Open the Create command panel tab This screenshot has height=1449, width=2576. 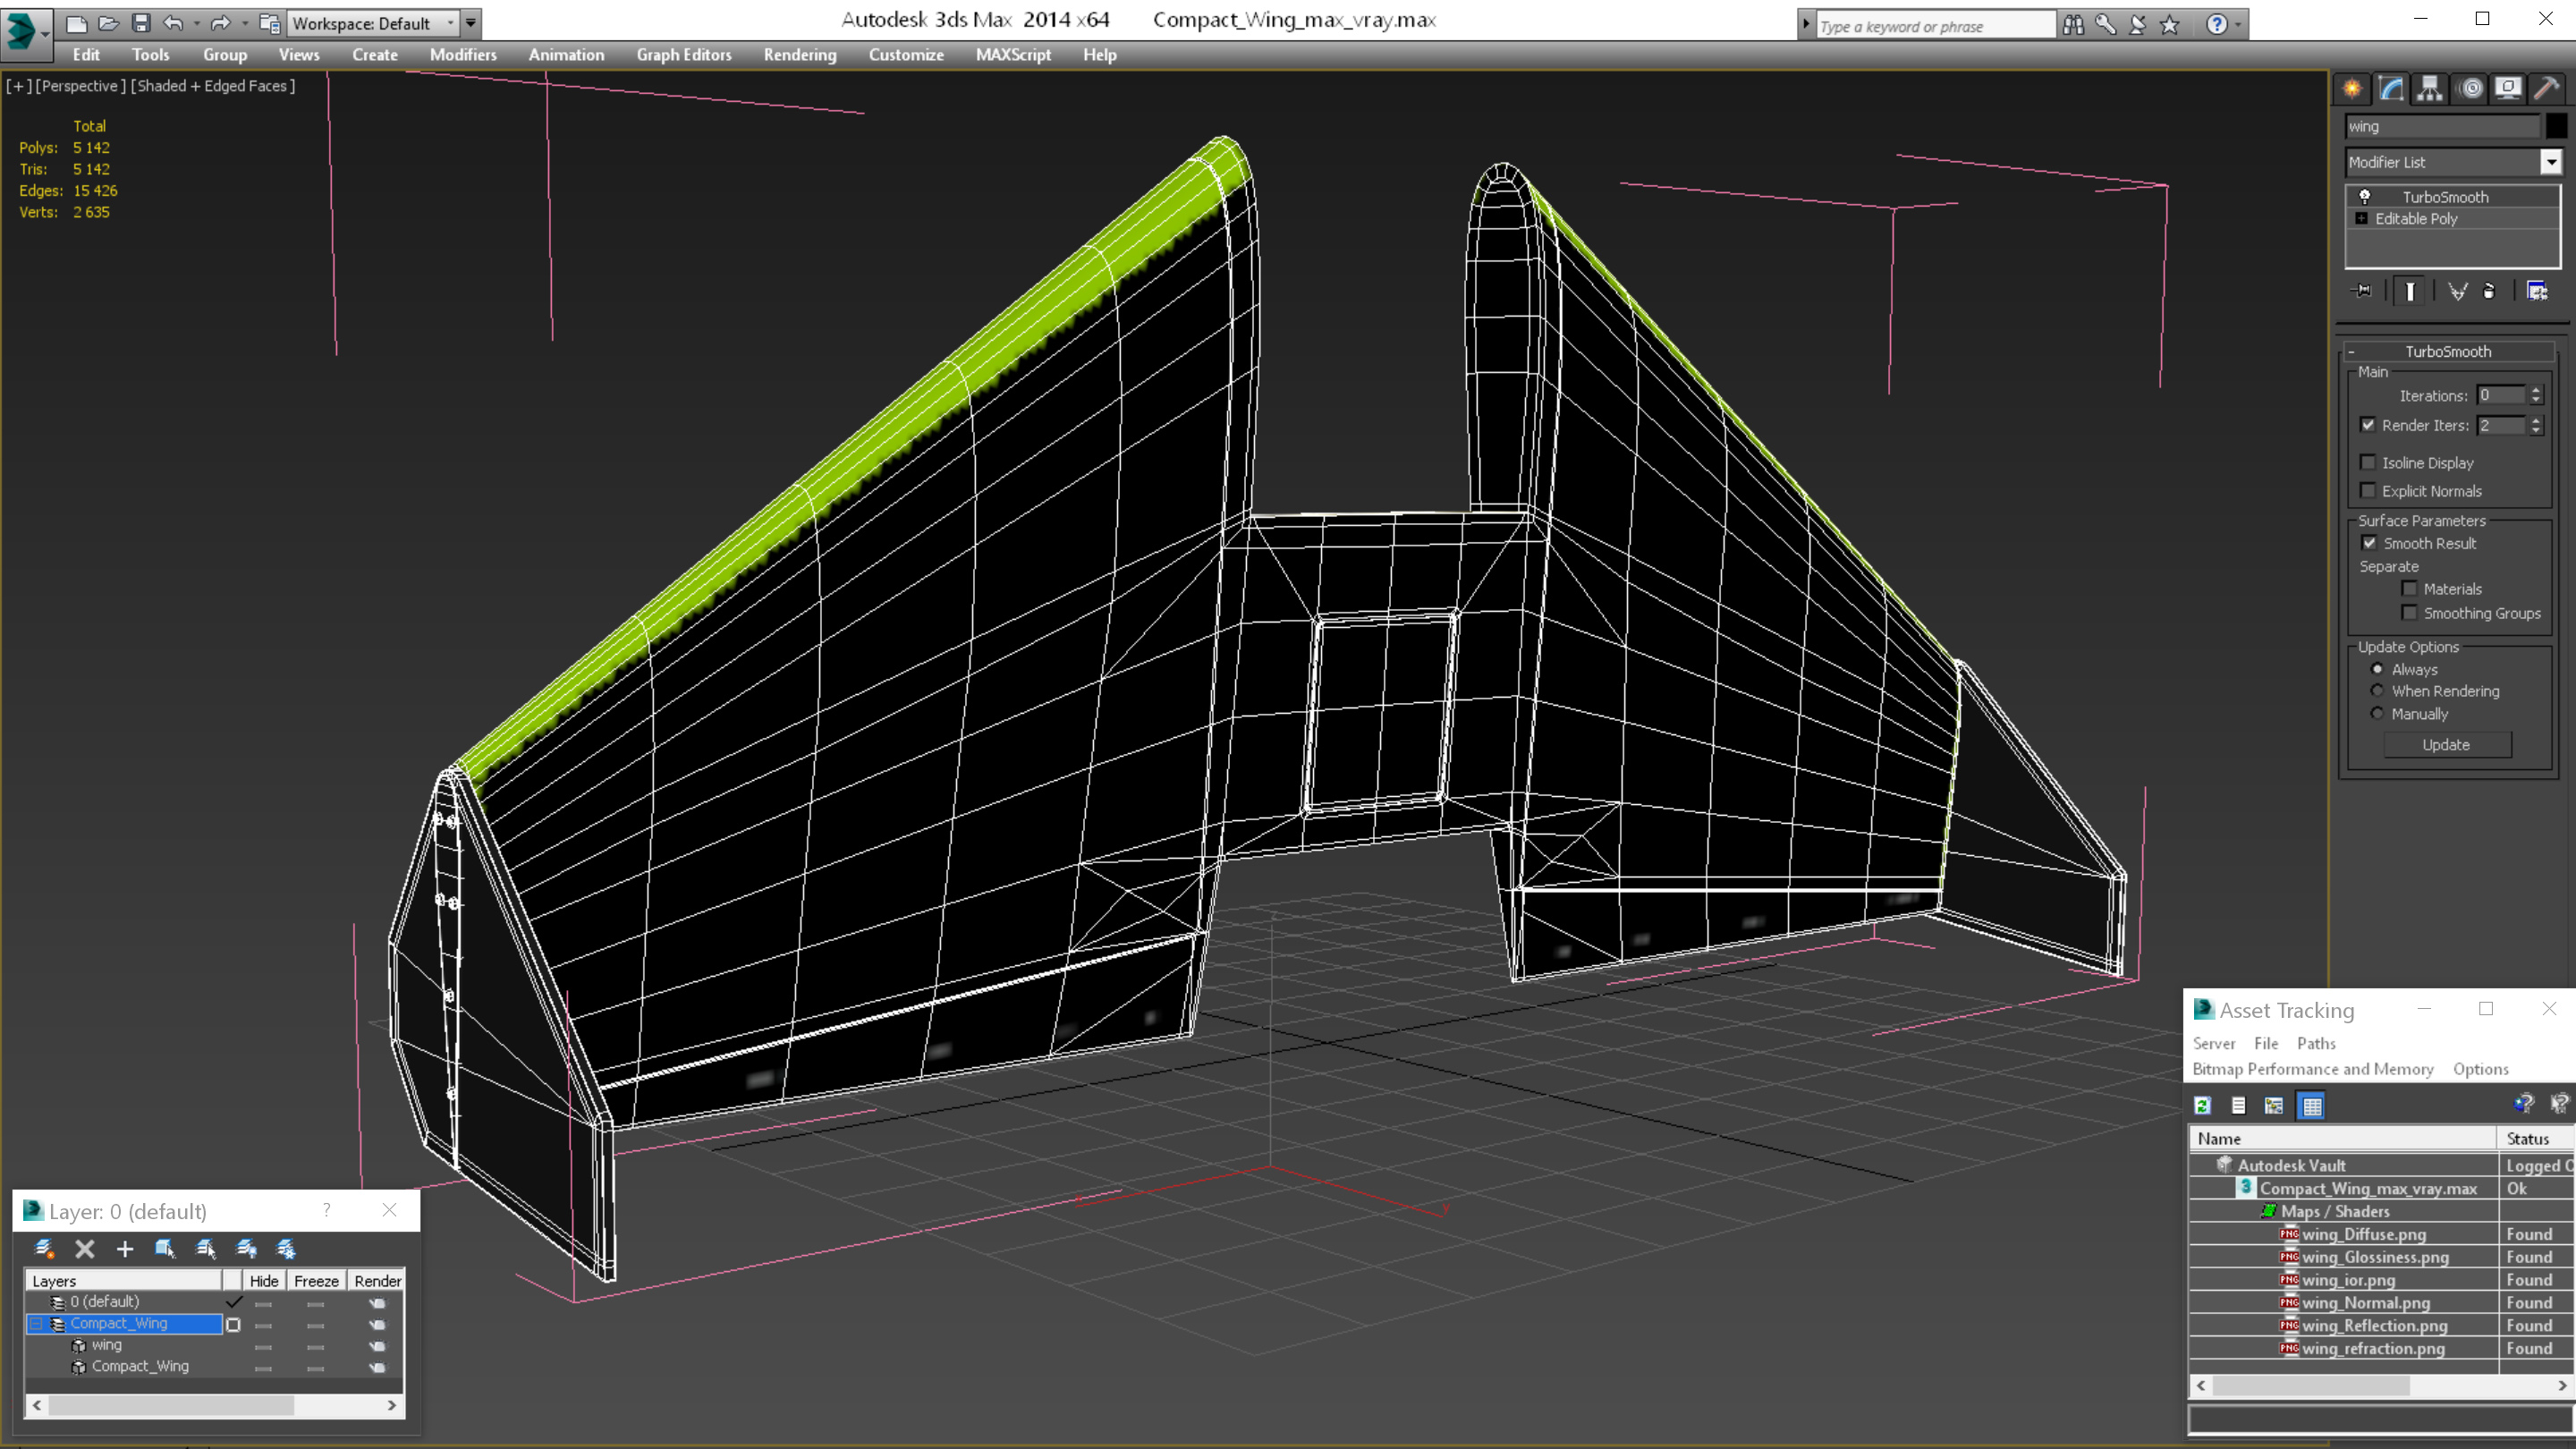click(2352, 89)
